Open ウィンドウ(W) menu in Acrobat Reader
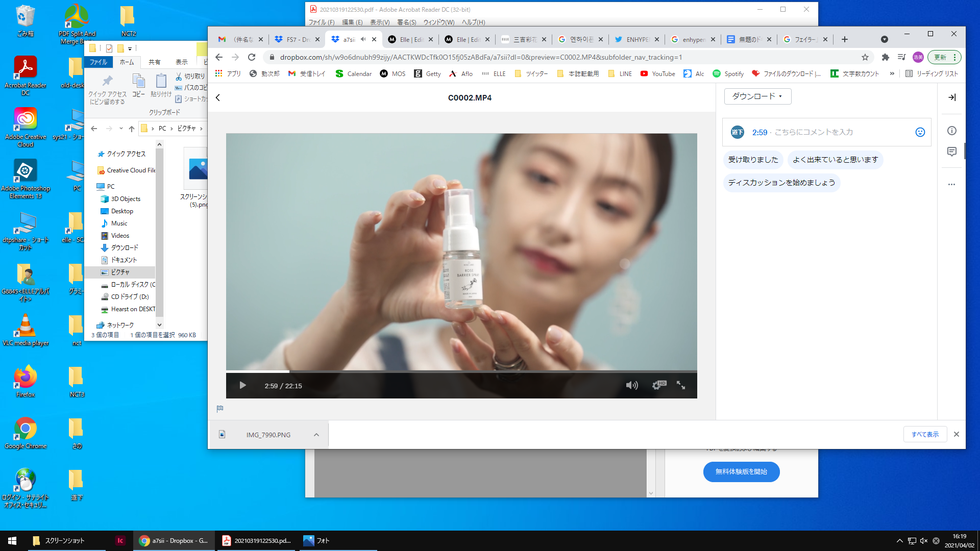 pos(439,22)
